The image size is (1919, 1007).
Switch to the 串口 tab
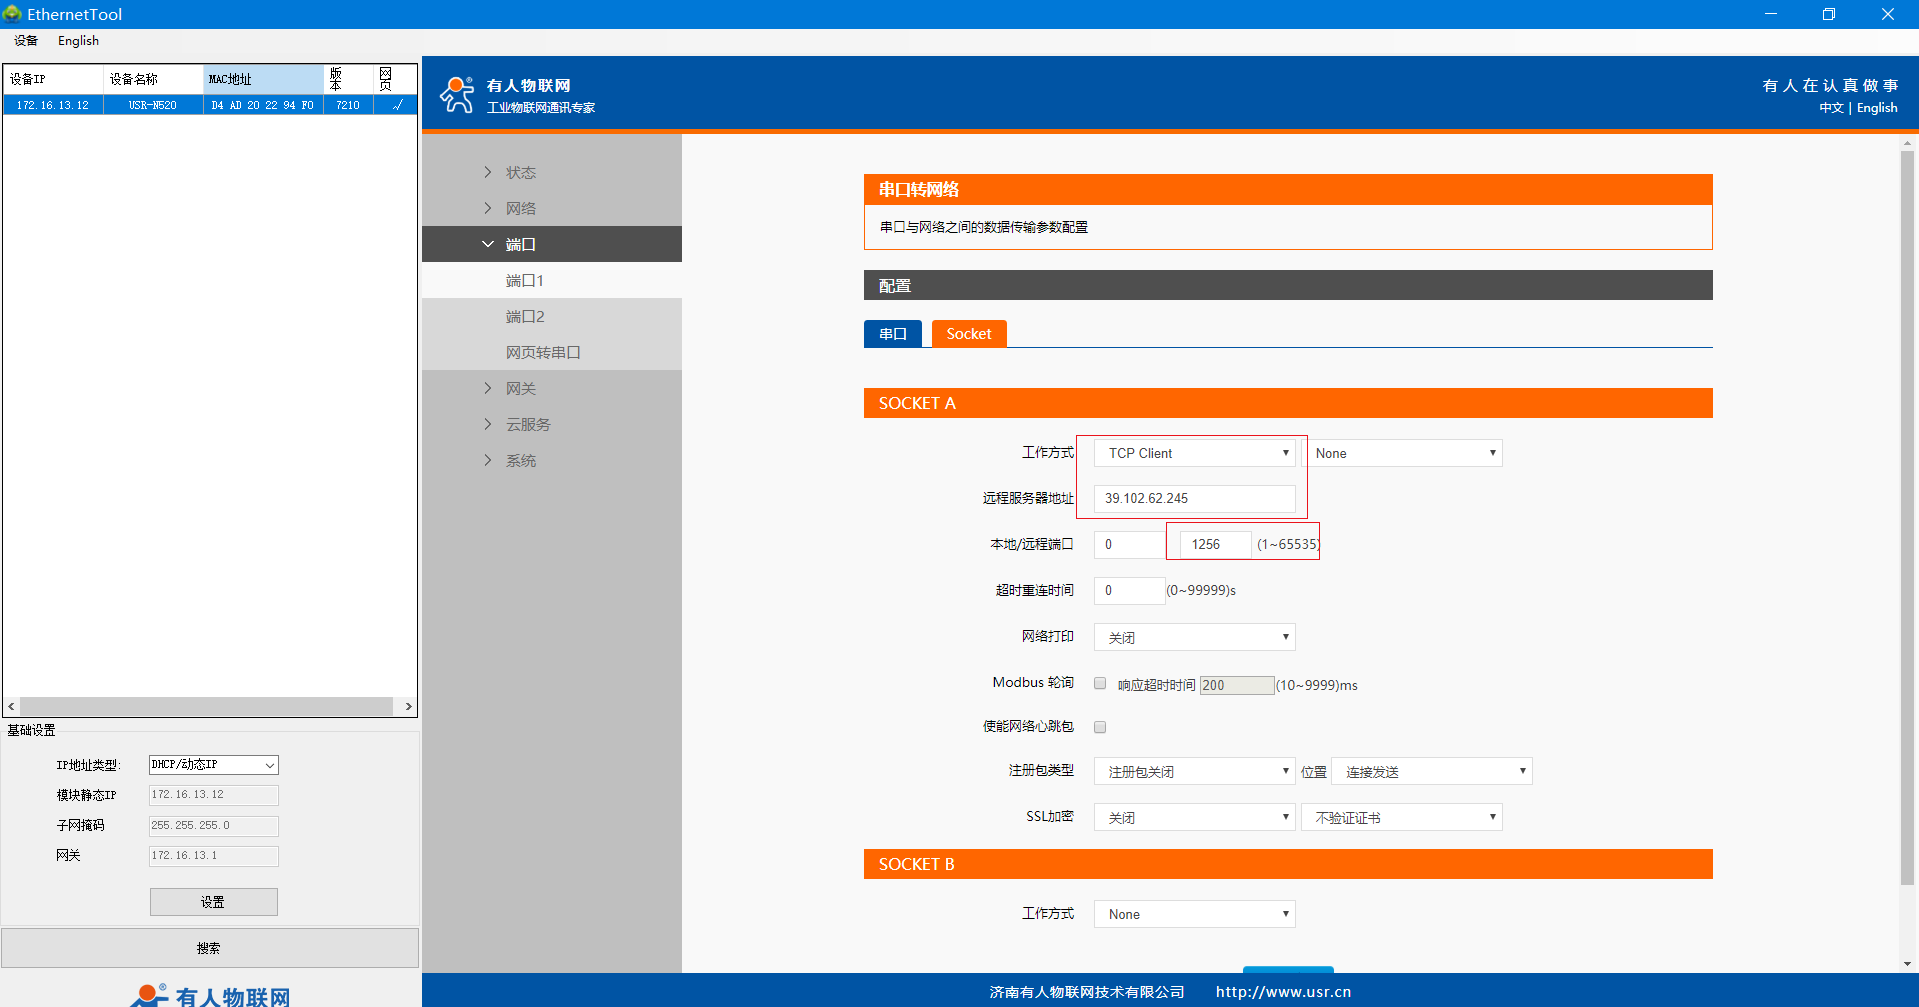click(x=892, y=334)
